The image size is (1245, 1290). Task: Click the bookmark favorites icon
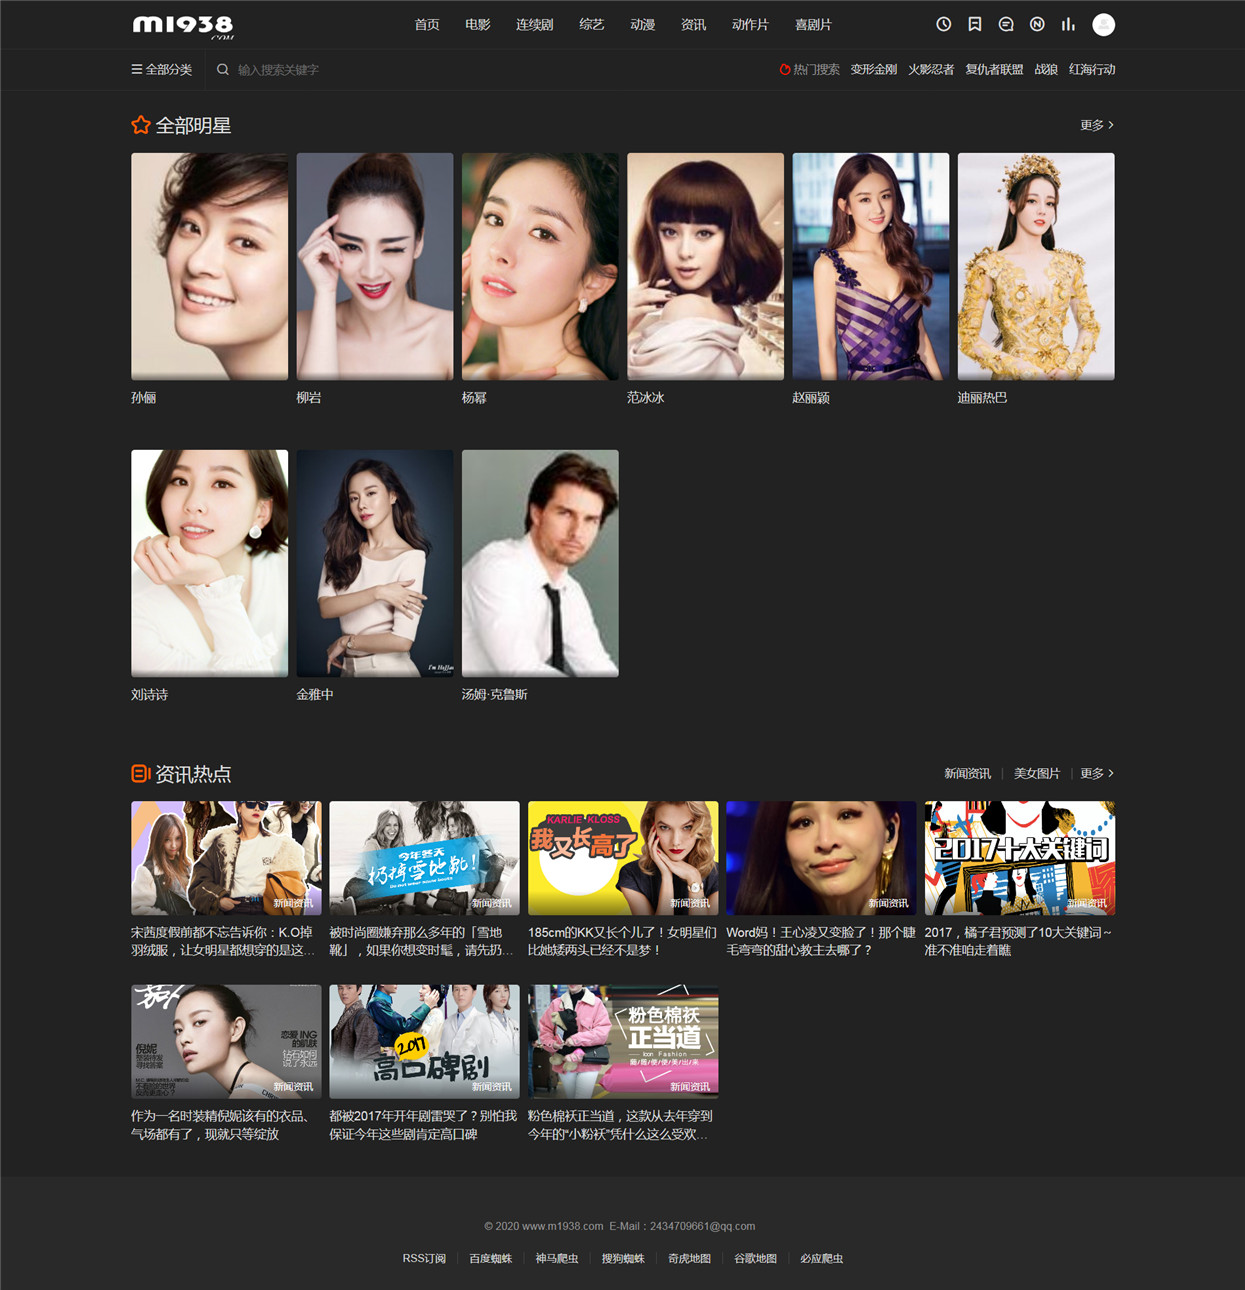(x=975, y=24)
